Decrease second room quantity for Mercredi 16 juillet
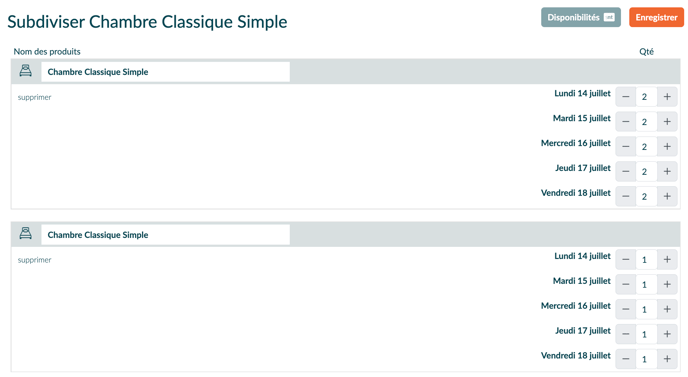The height and width of the screenshot is (377, 688). point(626,309)
